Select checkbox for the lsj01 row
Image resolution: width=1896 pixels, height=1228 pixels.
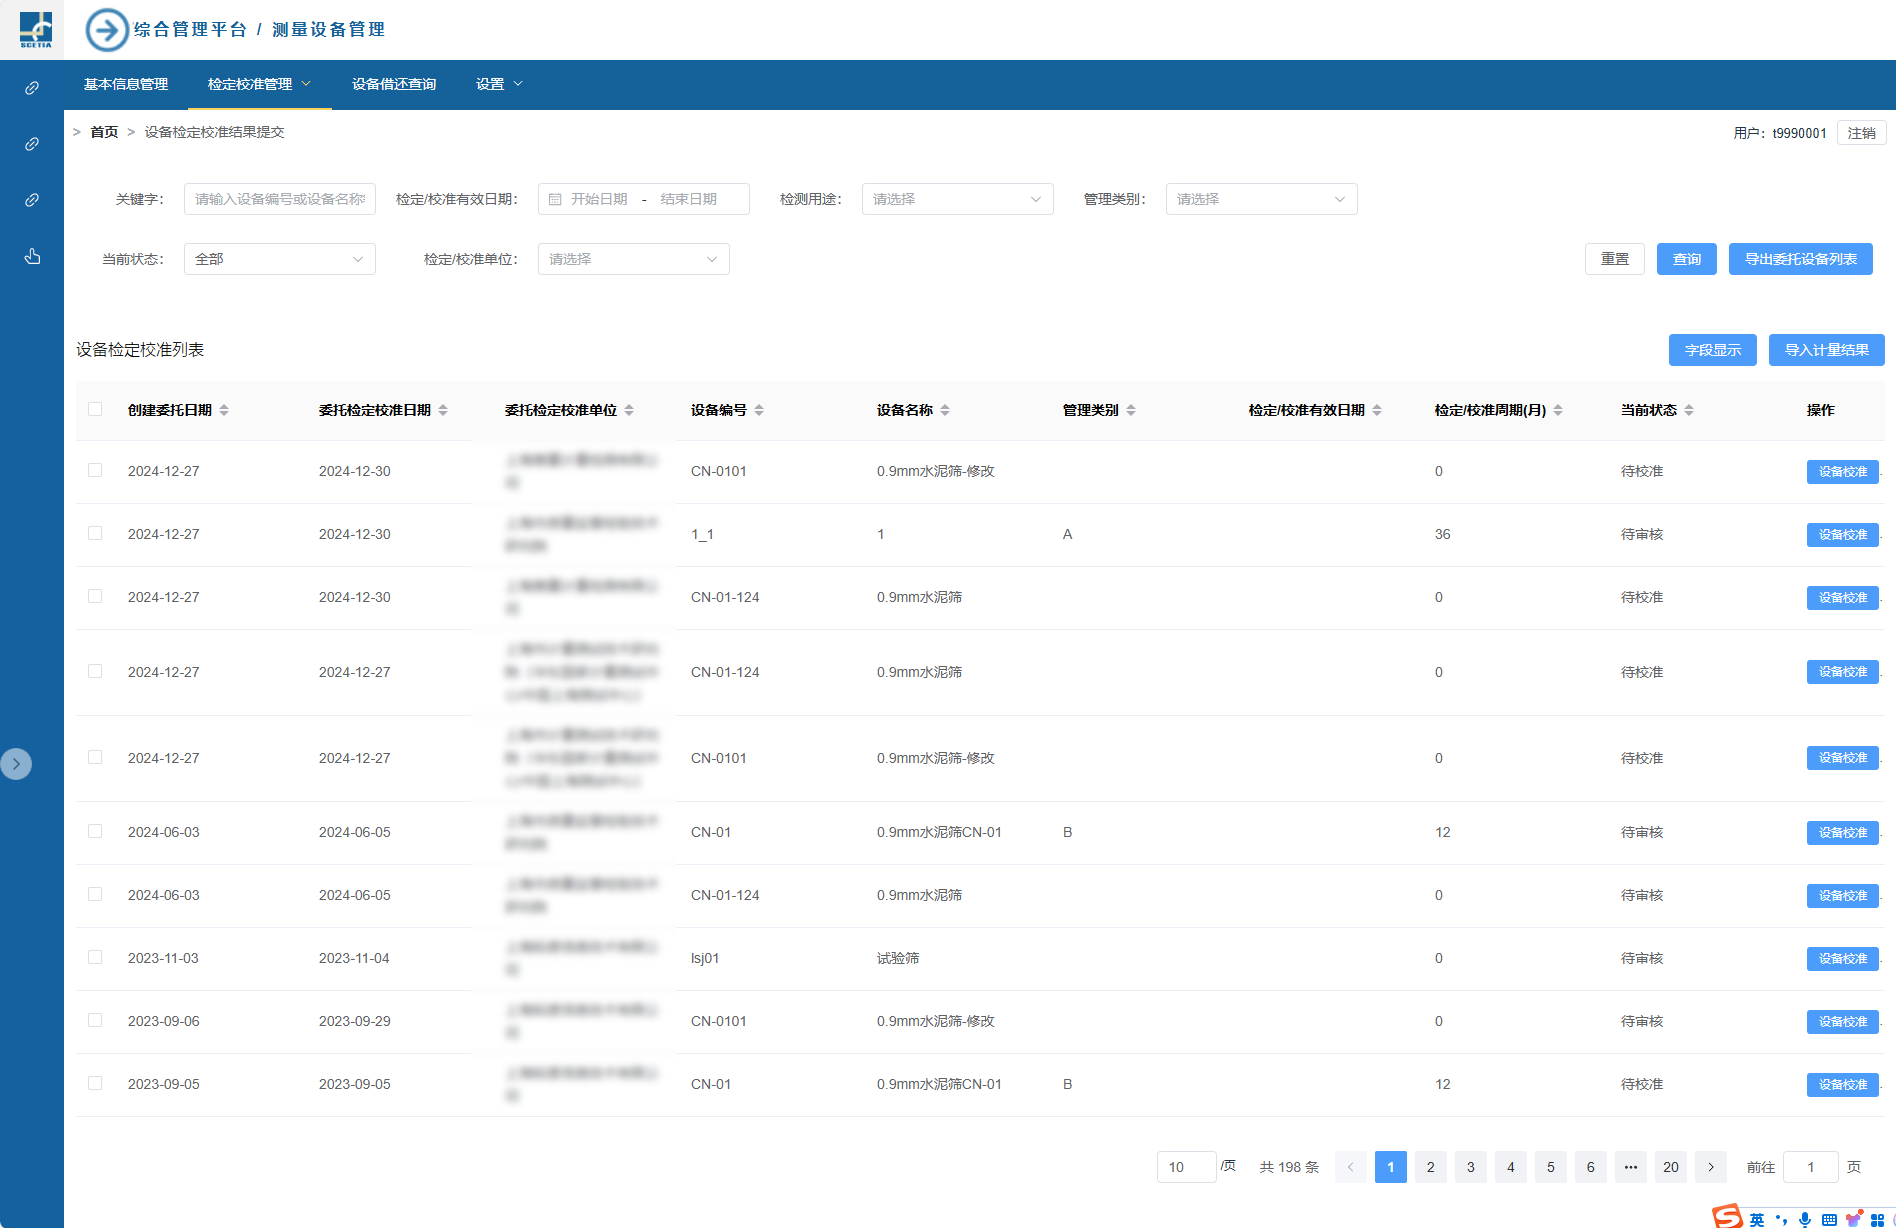pyautogui.click(x=95, y=957)
